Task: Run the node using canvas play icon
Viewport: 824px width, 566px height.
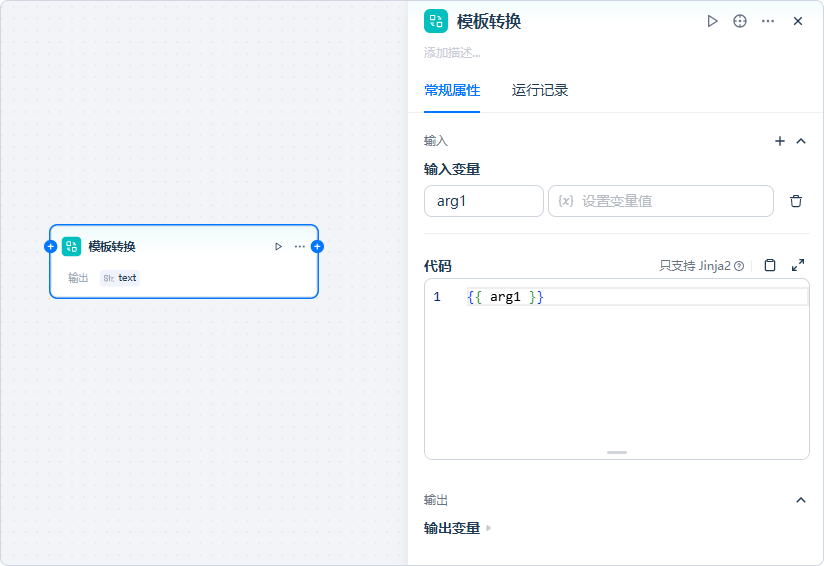Action: click(278, 246)
